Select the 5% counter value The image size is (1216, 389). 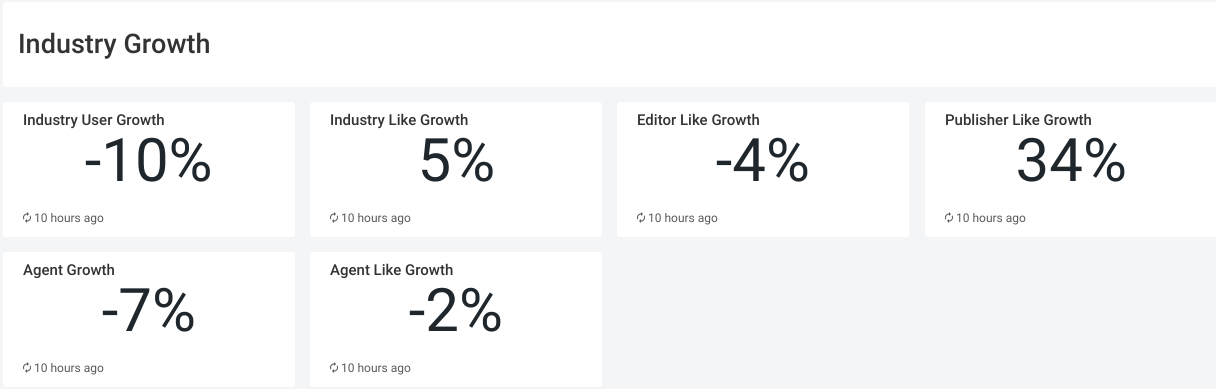click(x=457, y=161)
